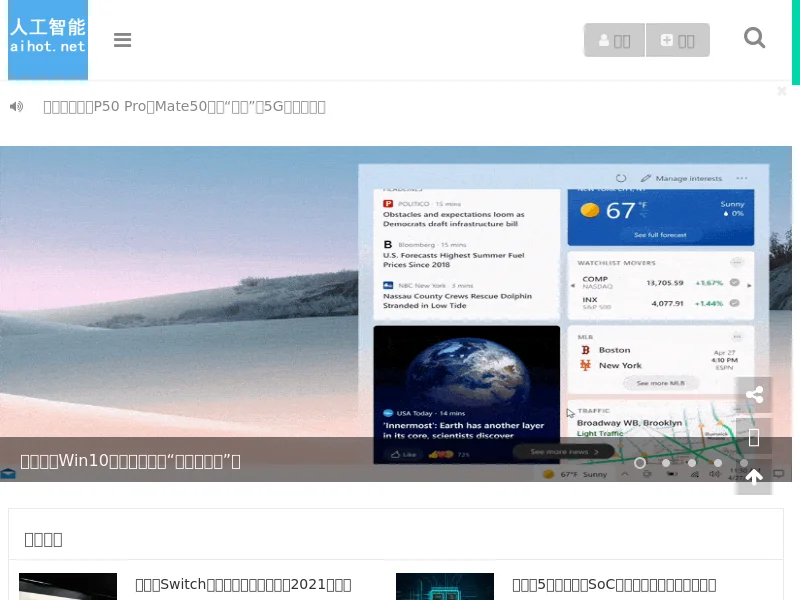Open the SoC chip article title

(614, 584)
